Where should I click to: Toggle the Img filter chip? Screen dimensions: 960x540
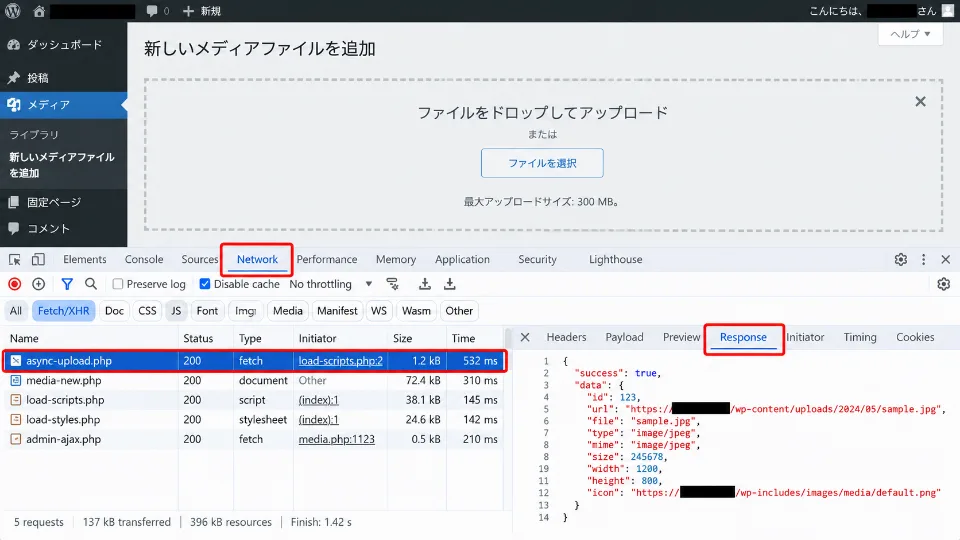[x=246, y=311]
